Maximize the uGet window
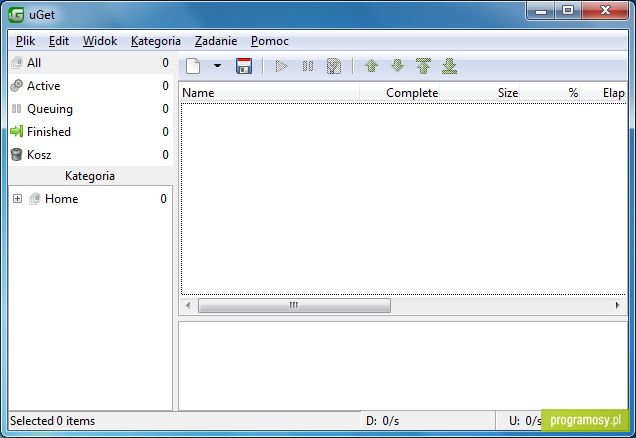Screen dimensions: 636x438 tap(568, 11)
